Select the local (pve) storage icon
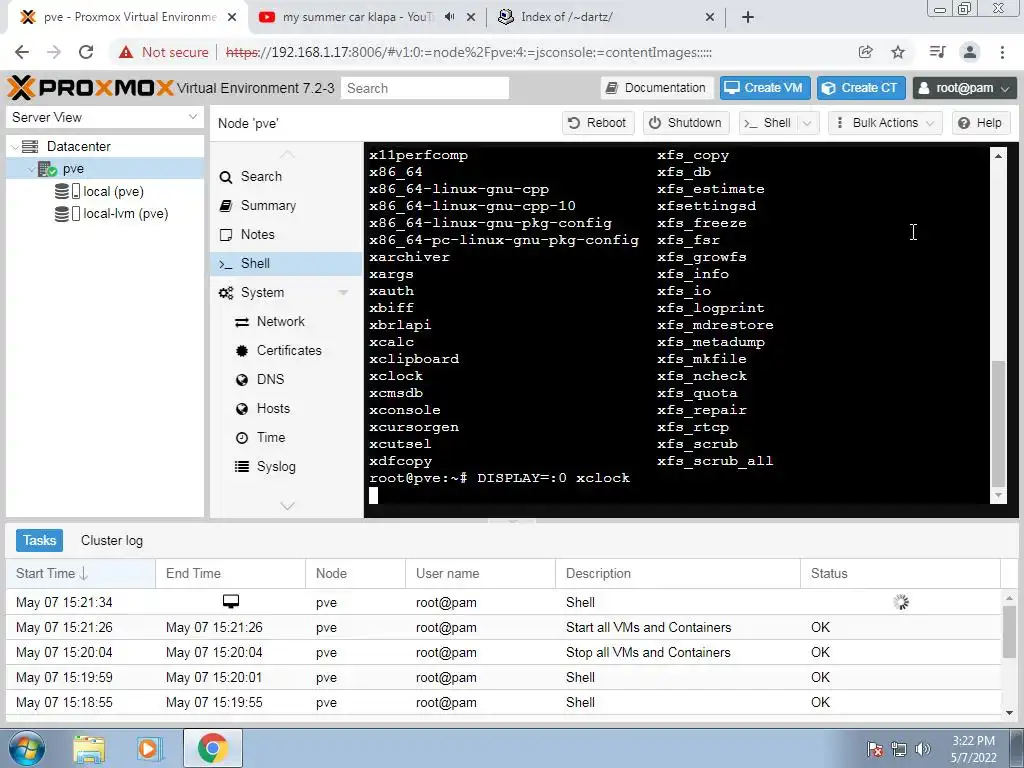This screenshot has width=1024, height=768. click(x=67, y=191)
